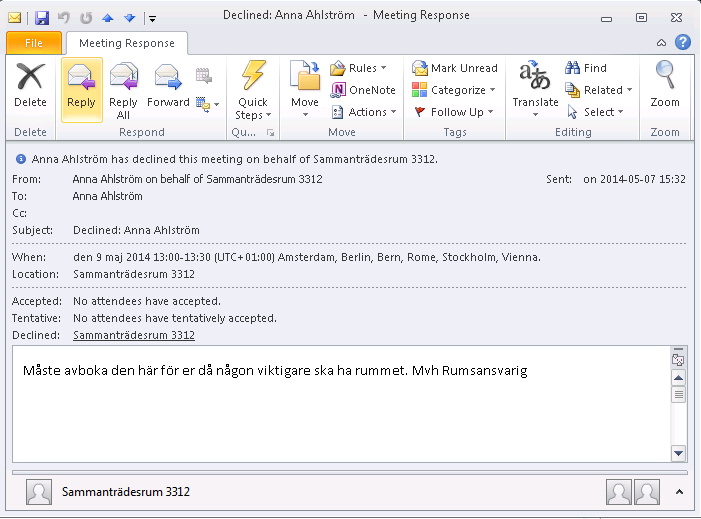Click the envelope icon in the title bar
This screenshot has width=701, height=519.
point(14,18)
